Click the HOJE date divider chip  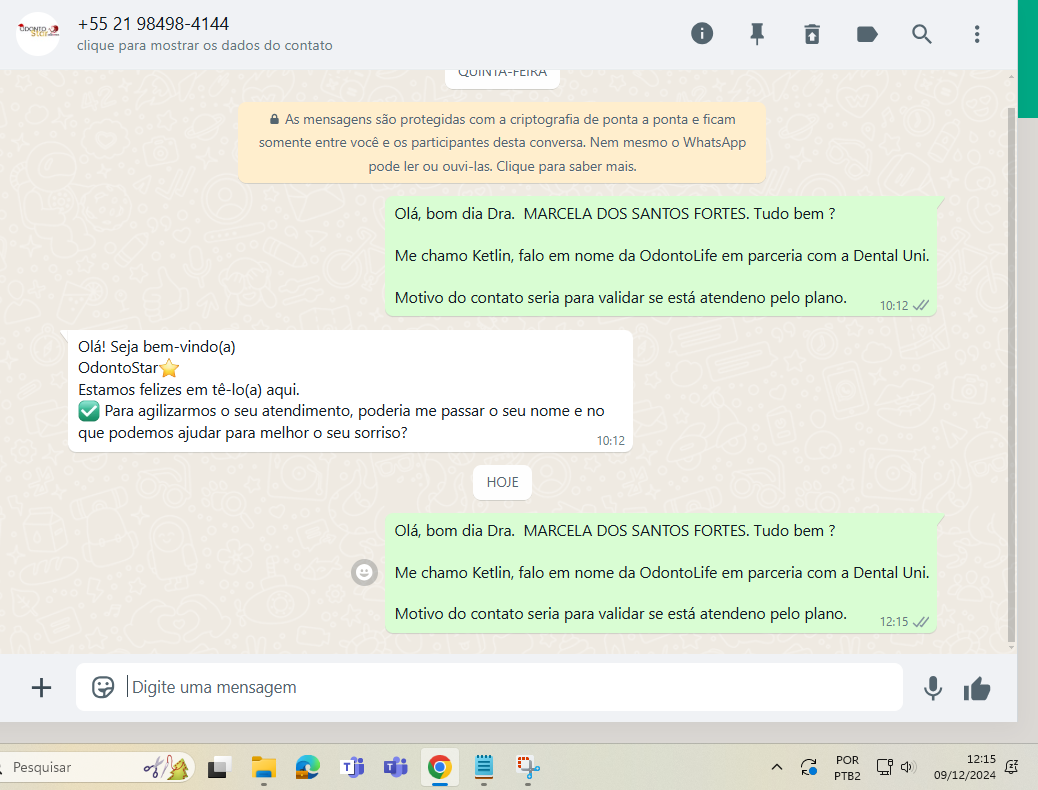point(502,482)
